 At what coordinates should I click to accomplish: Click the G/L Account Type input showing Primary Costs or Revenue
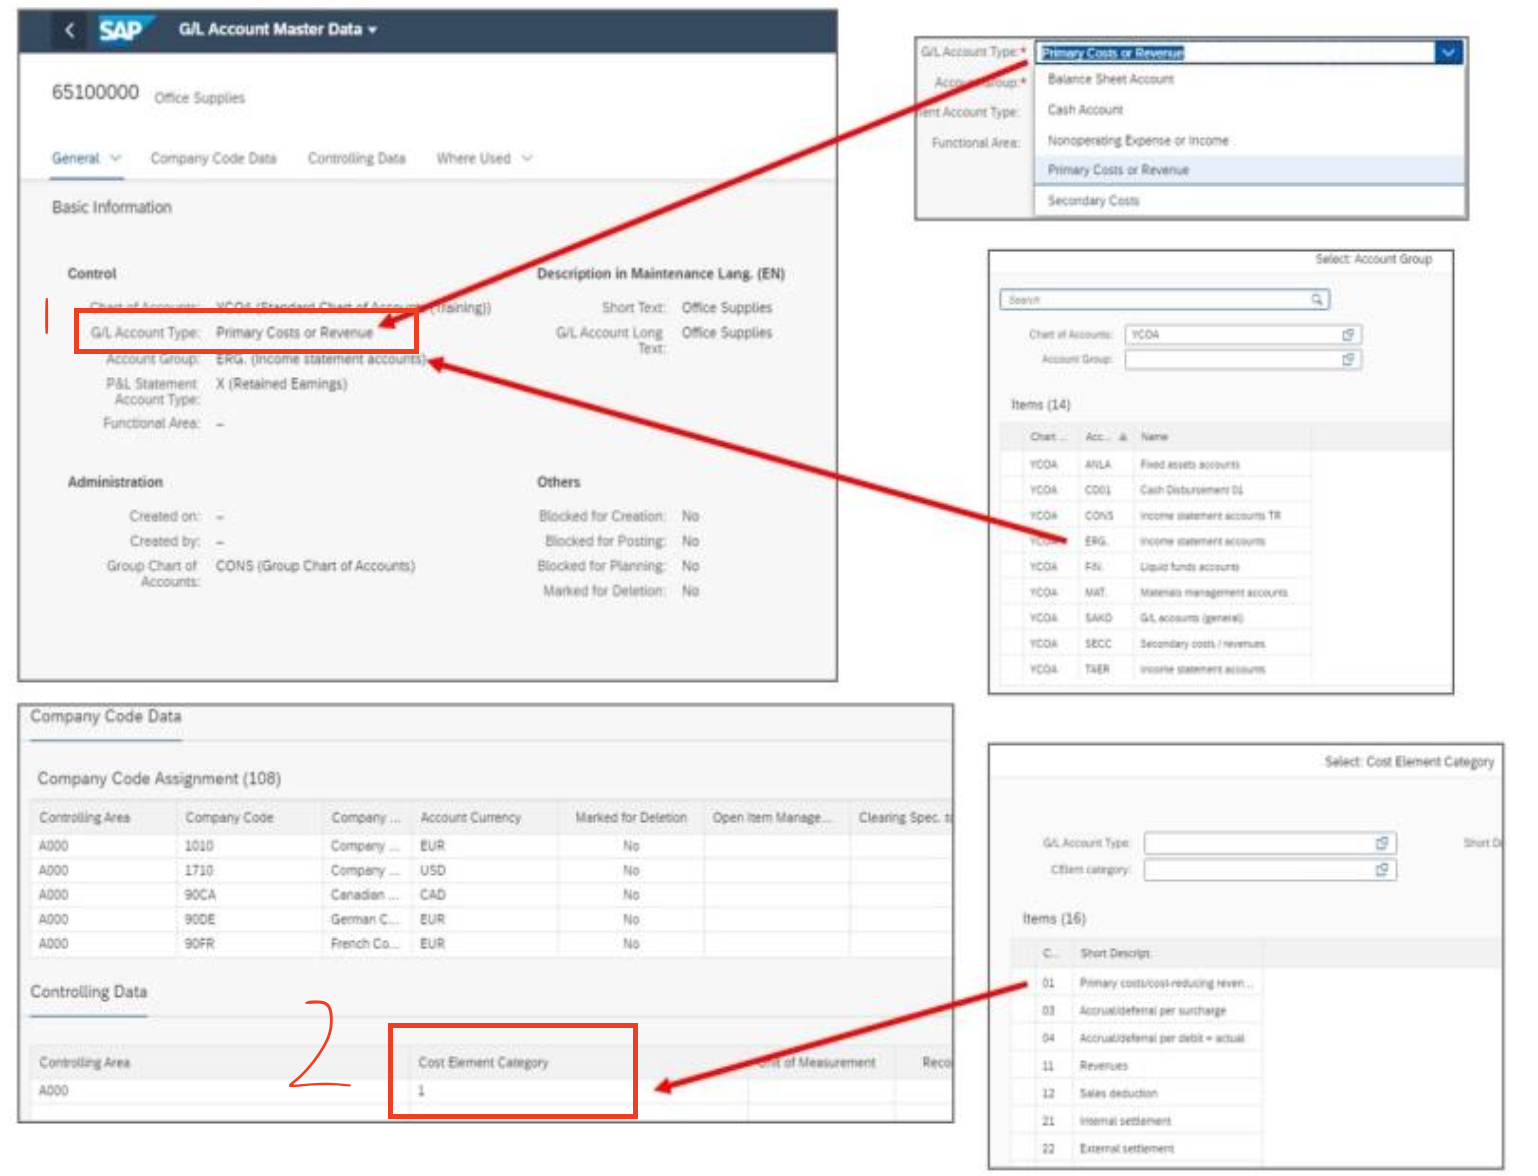click(1236, 53)
